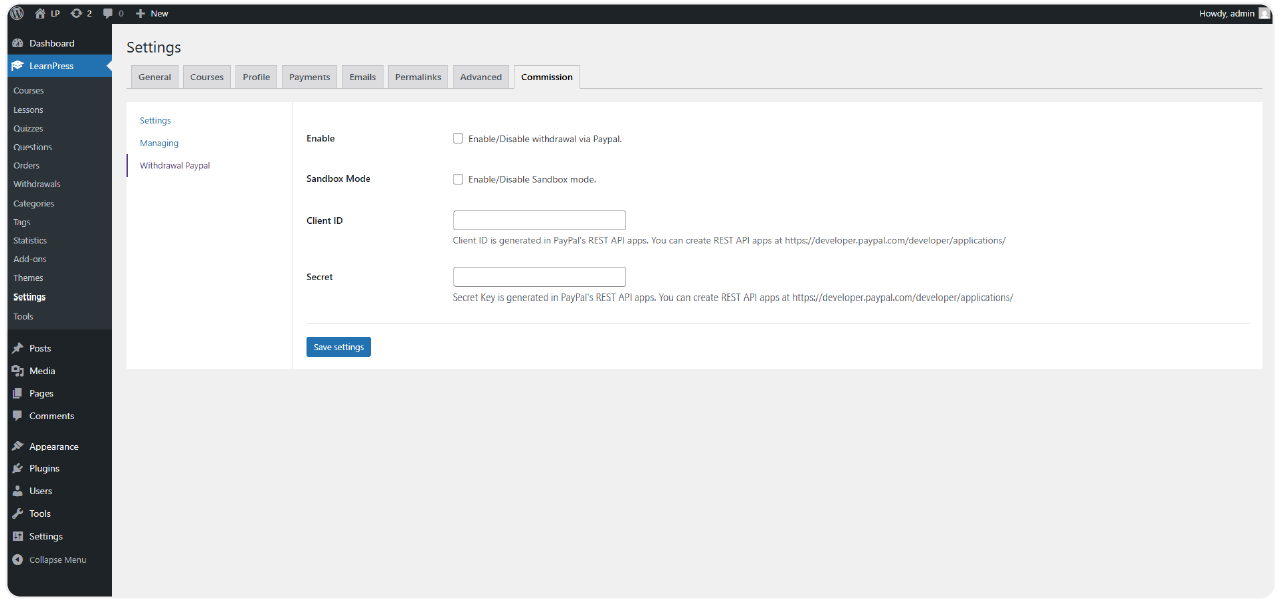The width and height of the screenshot is (1280, 601).
Task: Open Media via its library icon
Action: 17,370
